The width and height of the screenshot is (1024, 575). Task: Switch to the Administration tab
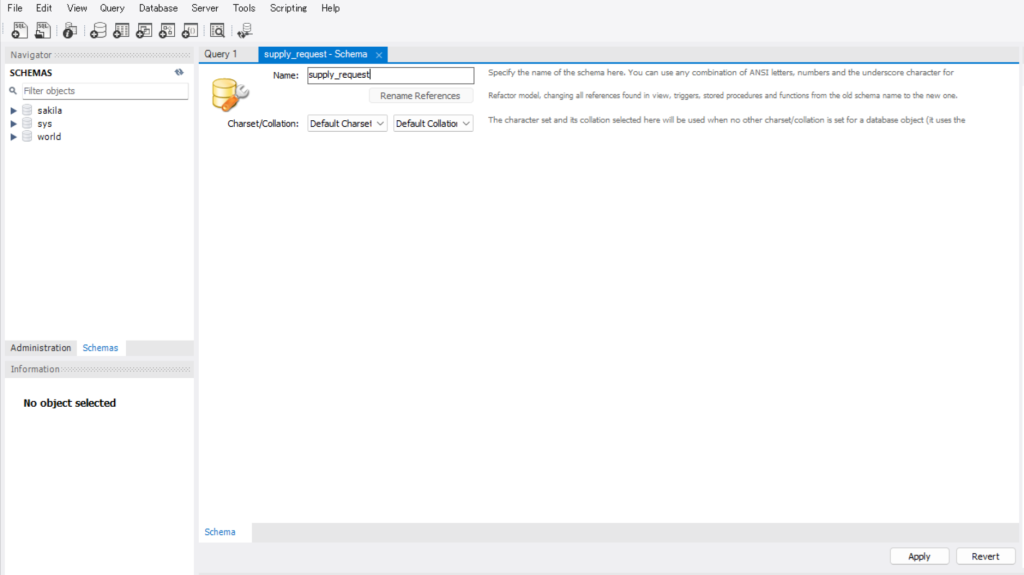(x=41, y=348)
